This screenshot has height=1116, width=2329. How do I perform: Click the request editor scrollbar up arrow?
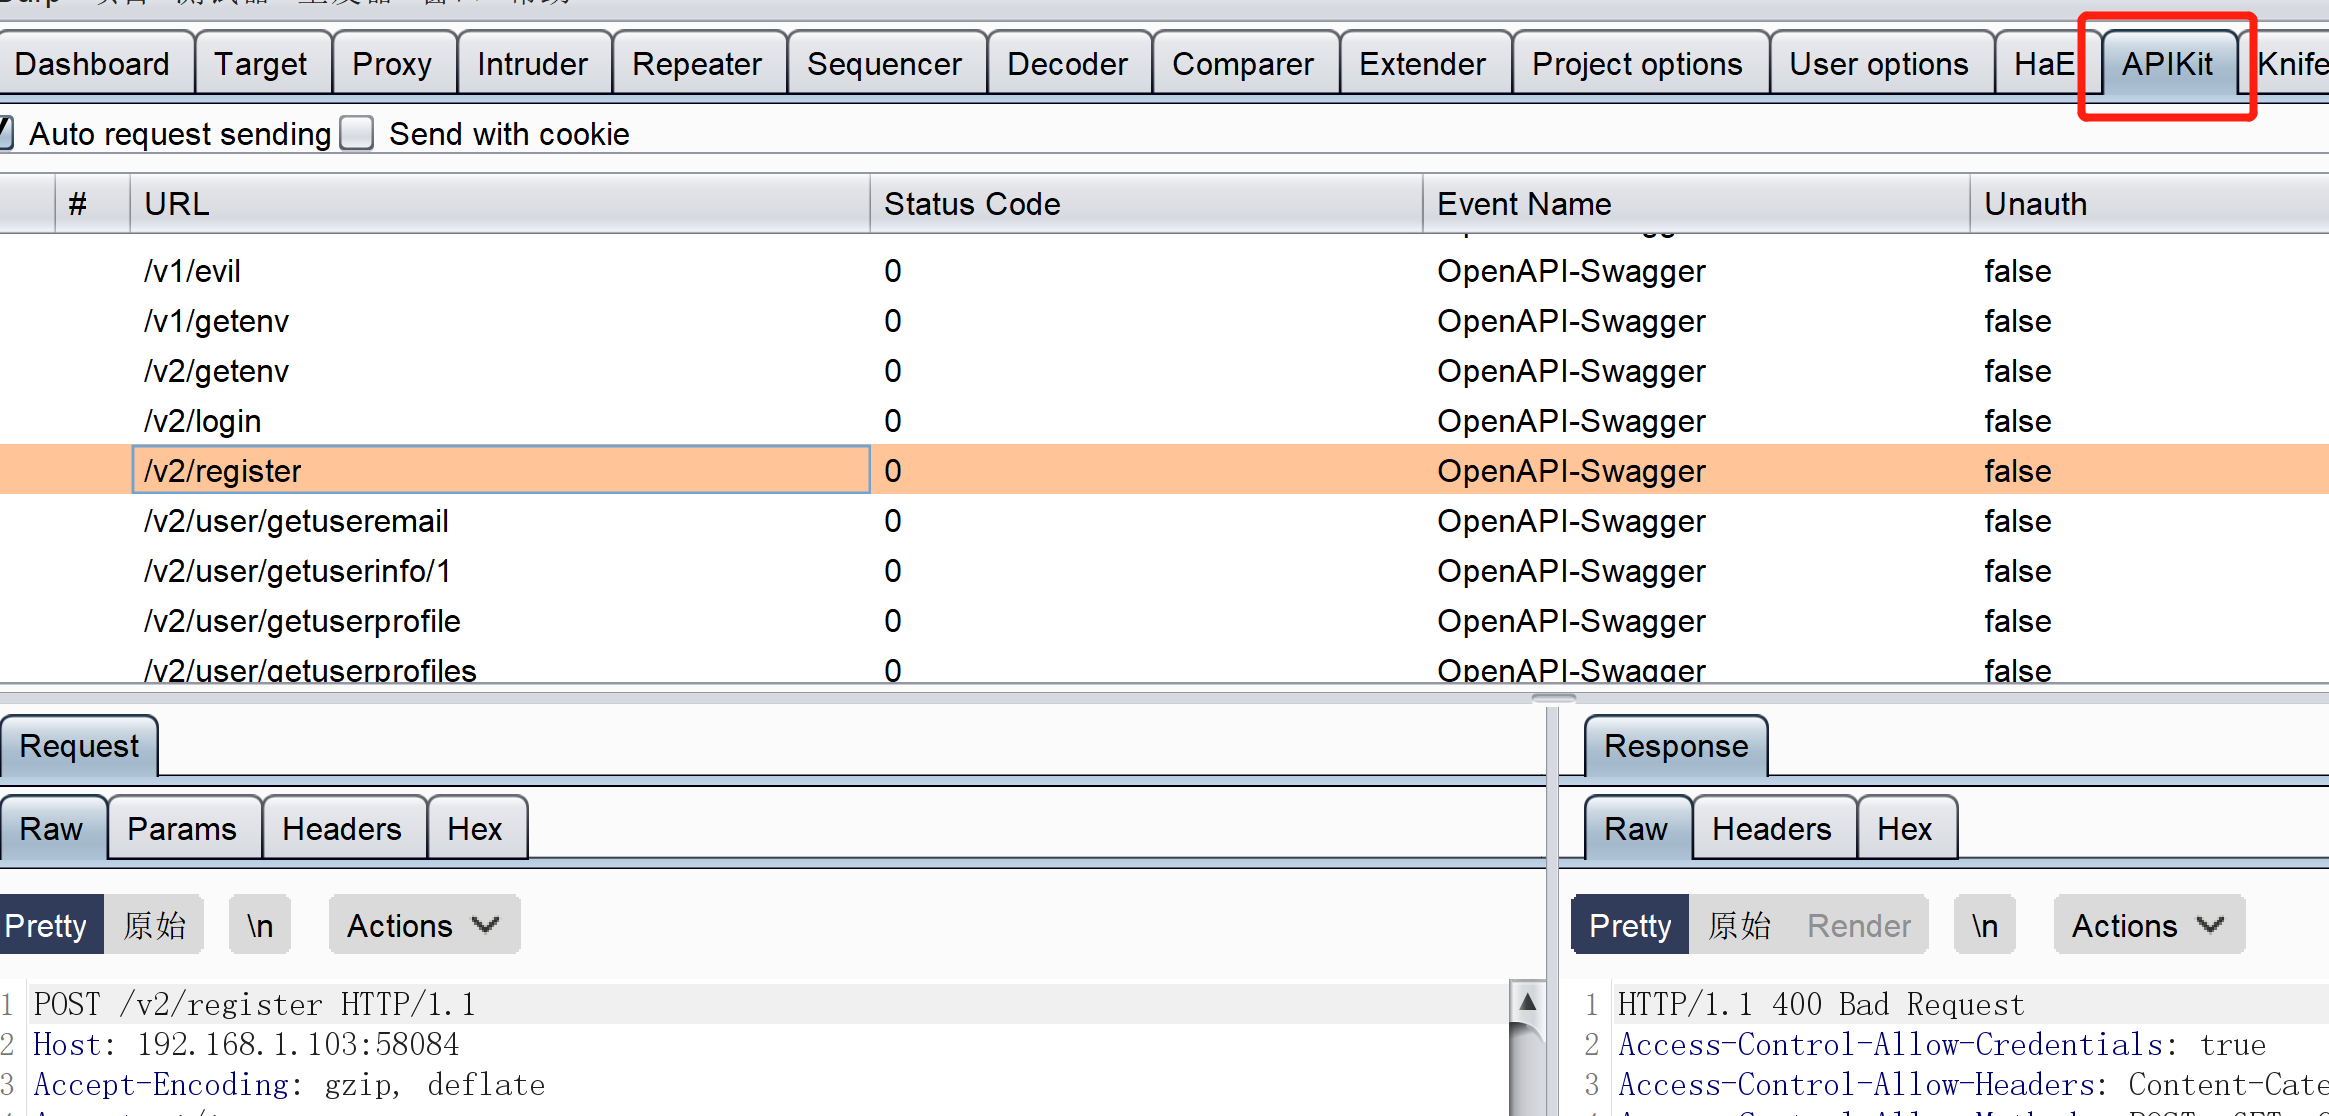tap(1527, 1001)
